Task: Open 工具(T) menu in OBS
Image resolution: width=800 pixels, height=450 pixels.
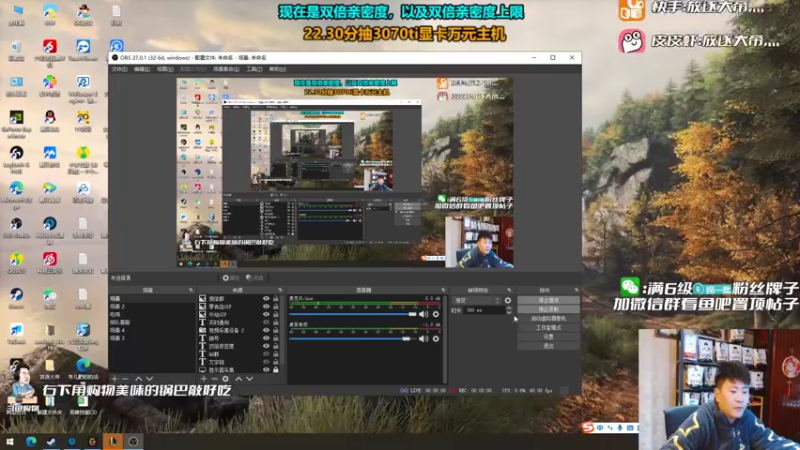Action: pos(254,69)
